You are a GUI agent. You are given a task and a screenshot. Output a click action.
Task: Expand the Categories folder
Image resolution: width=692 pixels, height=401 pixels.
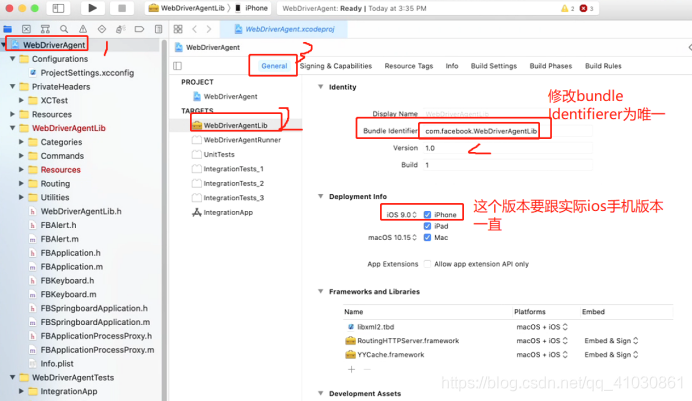[21, 142]
